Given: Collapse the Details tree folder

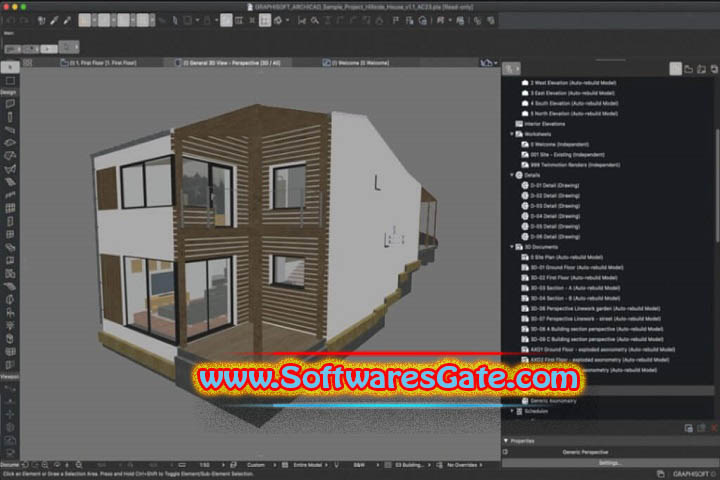Looking at the screenshot, I should [512, 175].
